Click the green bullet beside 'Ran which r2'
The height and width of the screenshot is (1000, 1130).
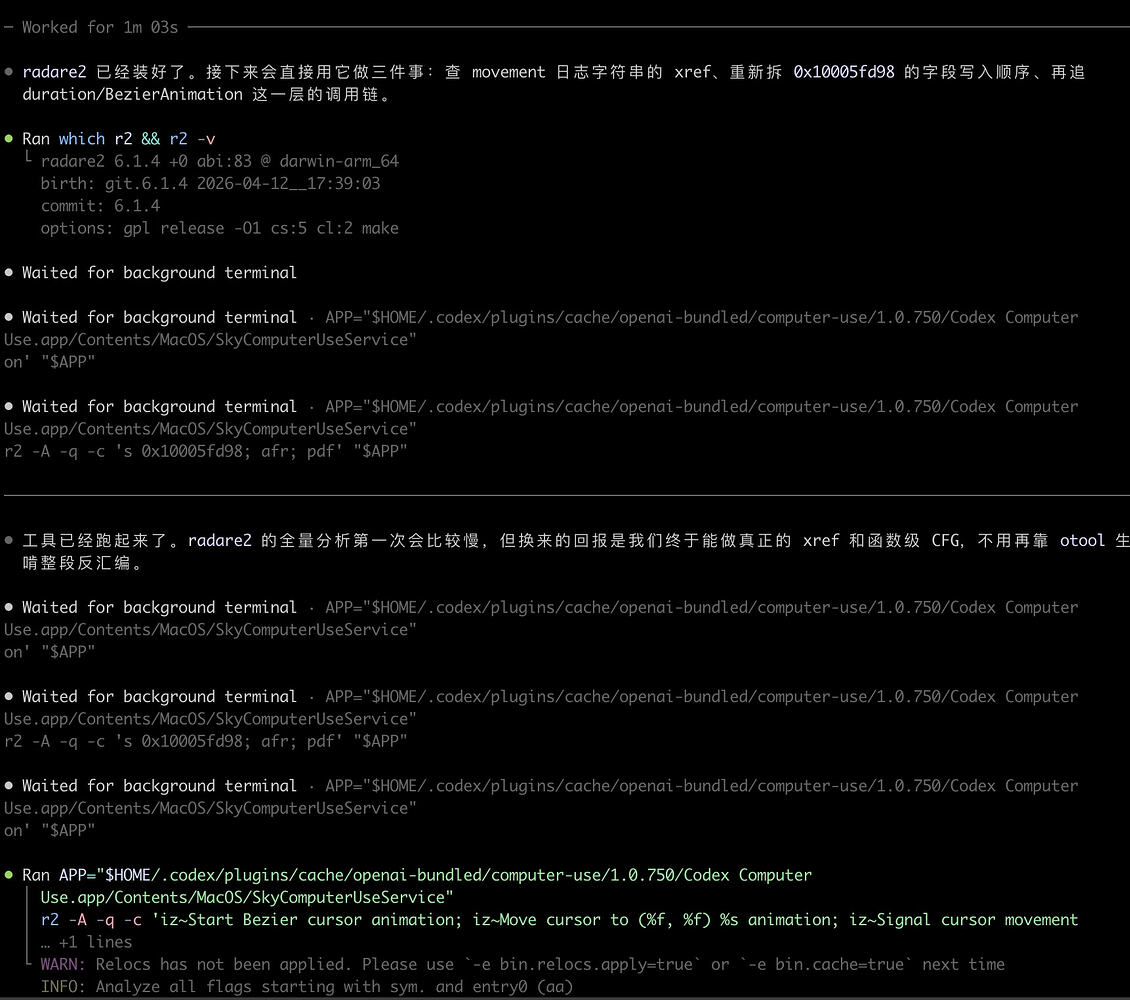click(9, 138)
